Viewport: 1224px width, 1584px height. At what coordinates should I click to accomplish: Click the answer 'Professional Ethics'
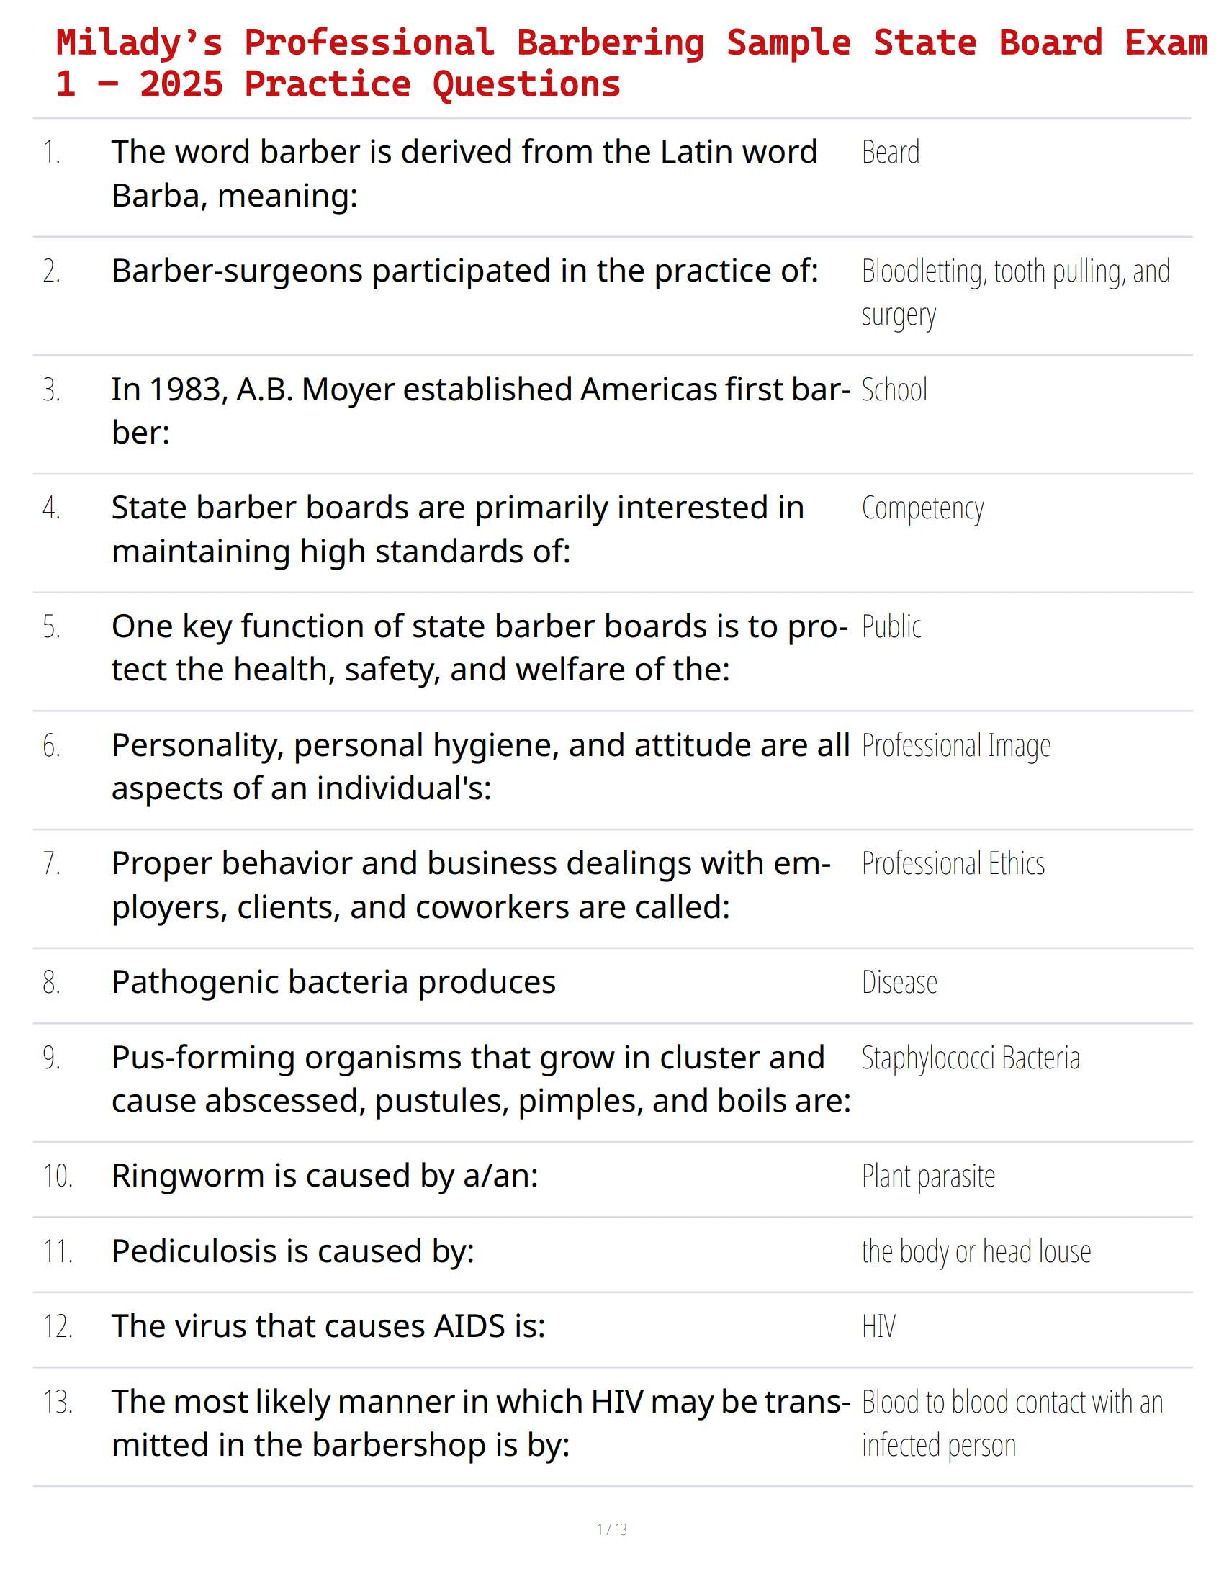[953, 863]
